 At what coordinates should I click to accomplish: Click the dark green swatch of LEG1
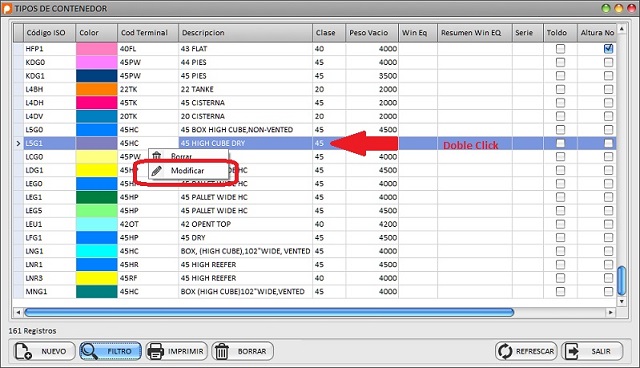96,197
